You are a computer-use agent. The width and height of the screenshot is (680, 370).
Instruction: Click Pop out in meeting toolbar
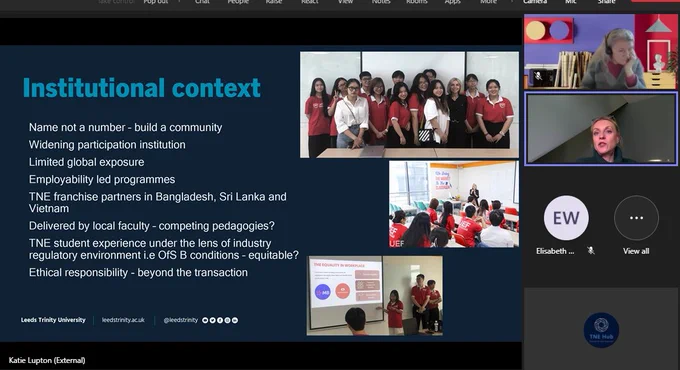pos(156,2)
